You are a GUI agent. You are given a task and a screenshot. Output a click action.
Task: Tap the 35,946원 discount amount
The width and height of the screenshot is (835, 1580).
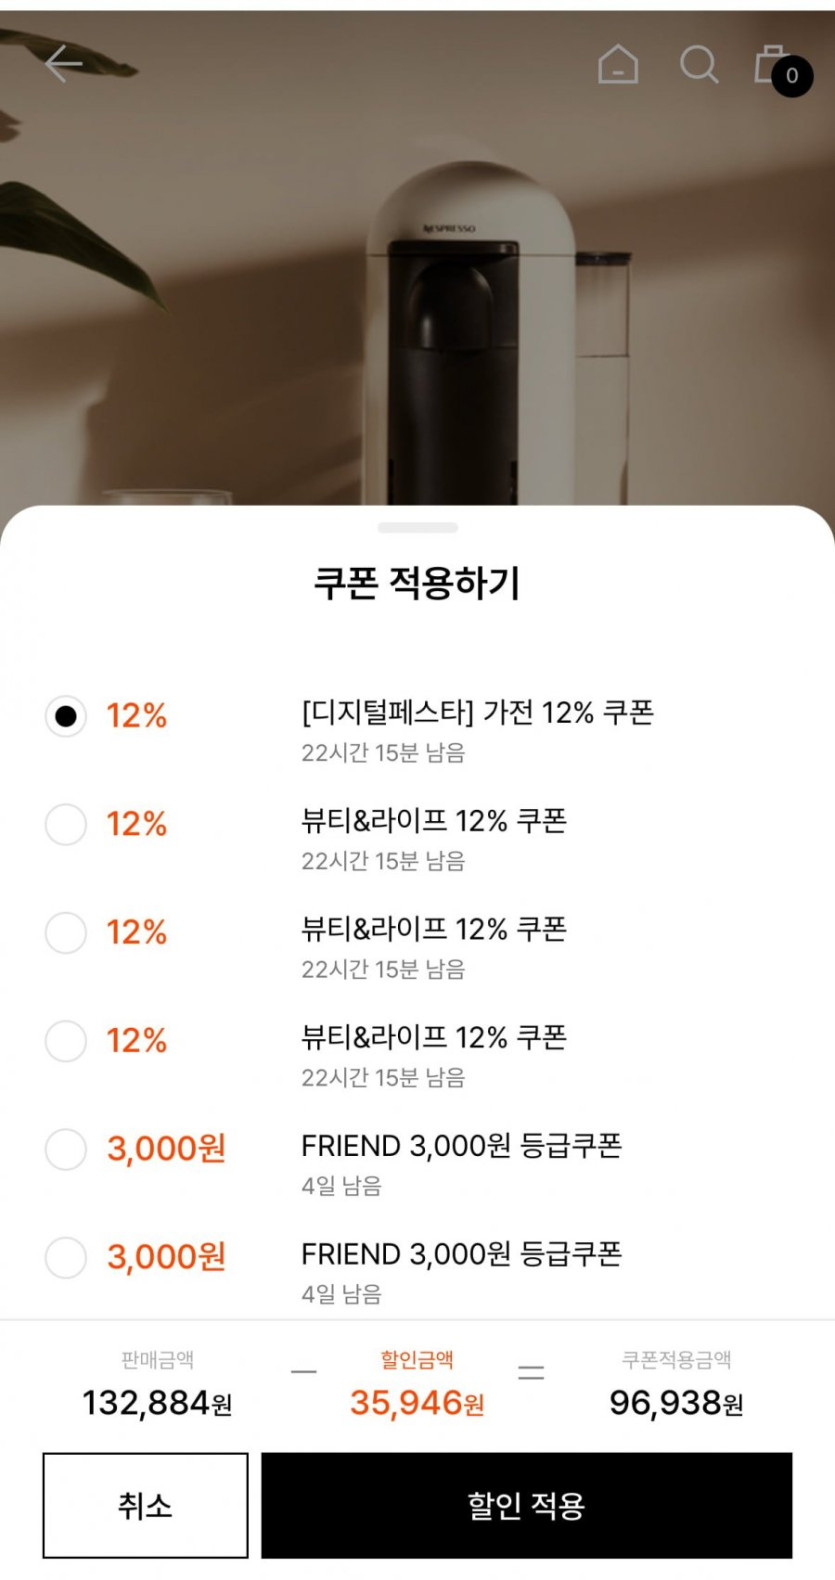417,1403
